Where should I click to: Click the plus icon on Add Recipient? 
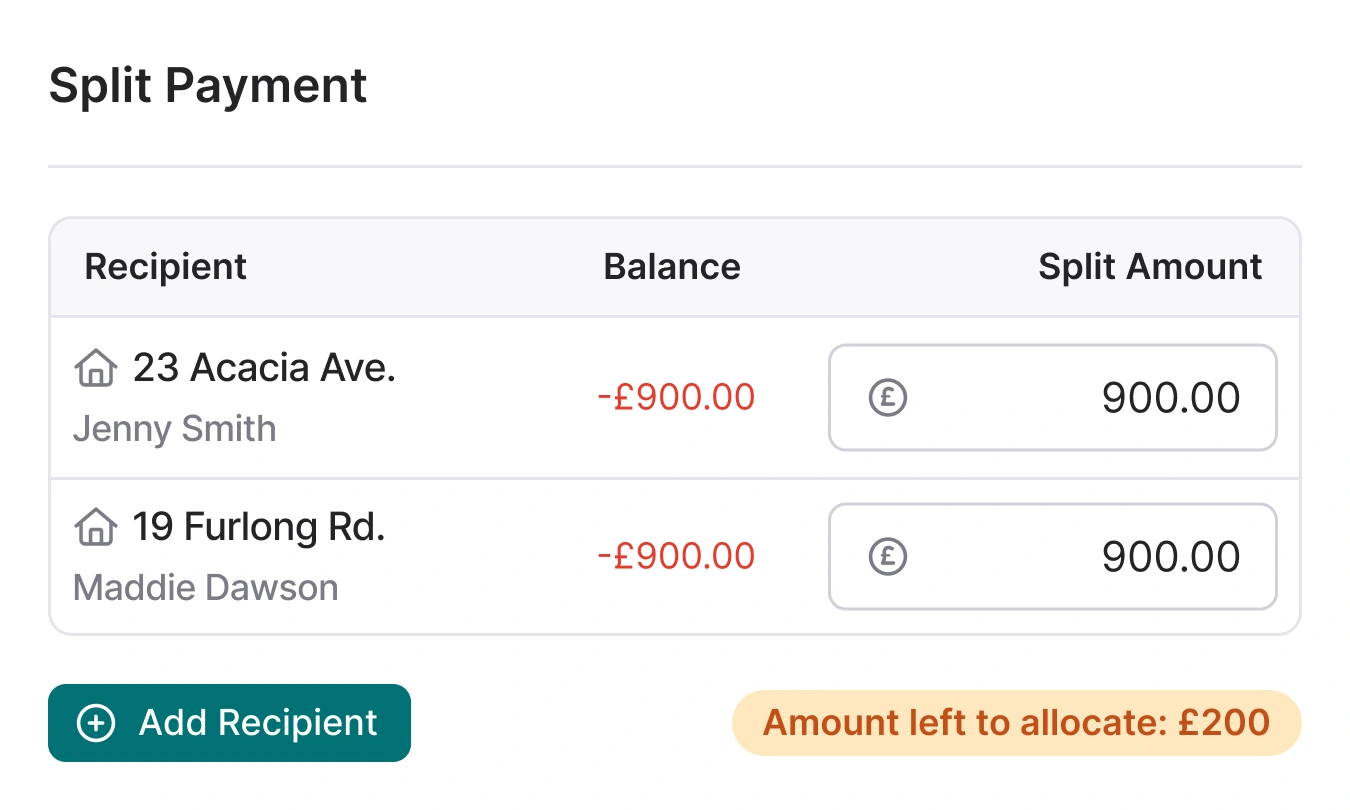[x=96, y=722]
